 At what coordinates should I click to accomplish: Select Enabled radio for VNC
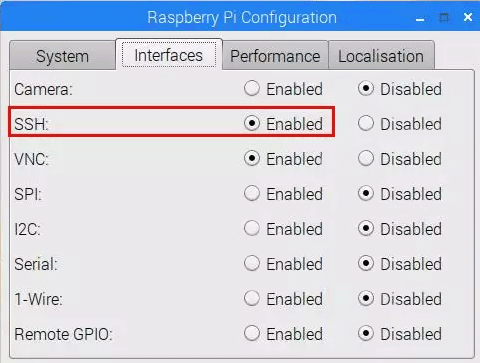point(252,159)
